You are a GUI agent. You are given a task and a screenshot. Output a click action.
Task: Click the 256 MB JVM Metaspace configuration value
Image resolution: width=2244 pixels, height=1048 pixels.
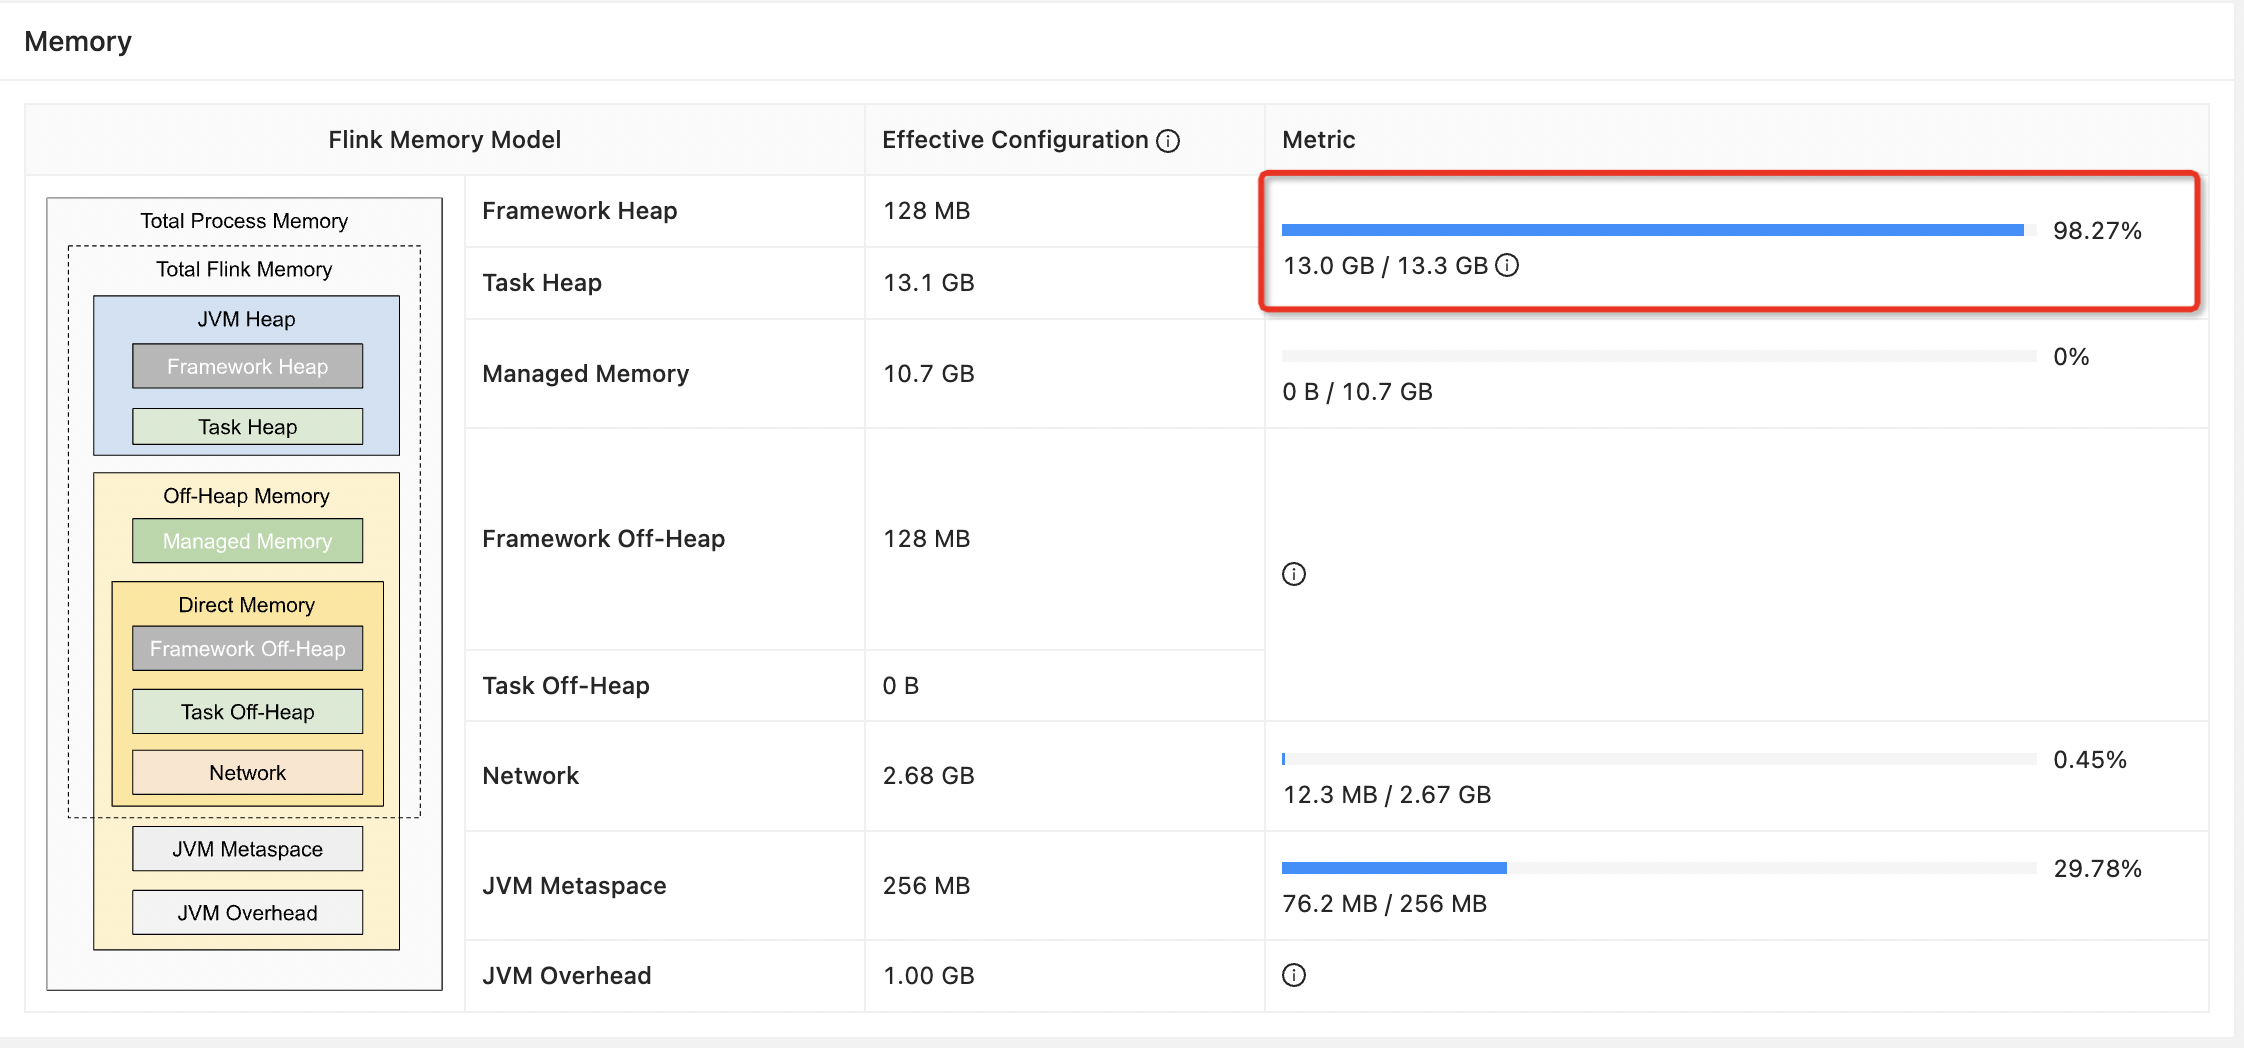[x=926, y=886]
